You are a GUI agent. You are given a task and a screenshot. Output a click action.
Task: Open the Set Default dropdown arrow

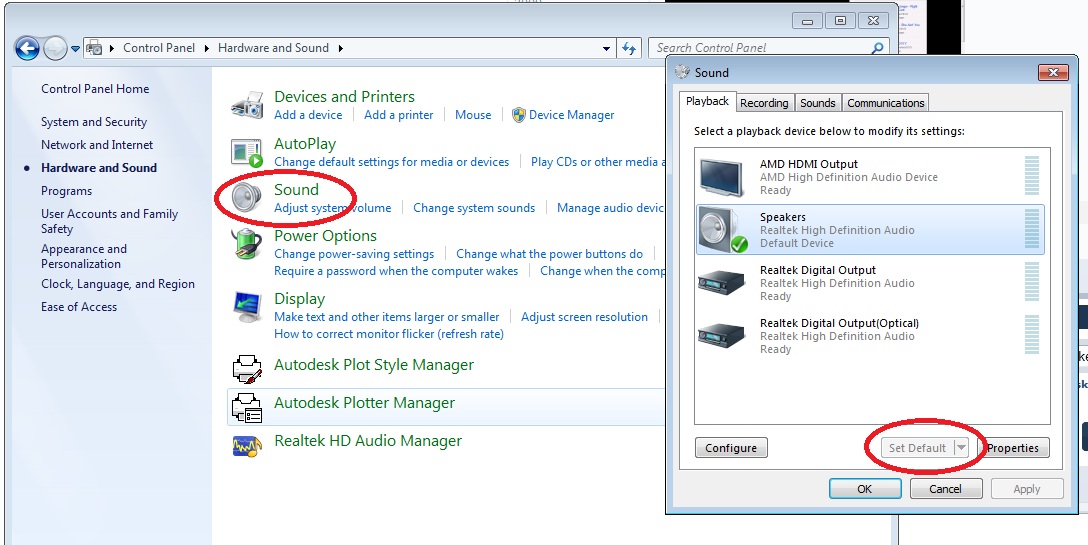961,448
